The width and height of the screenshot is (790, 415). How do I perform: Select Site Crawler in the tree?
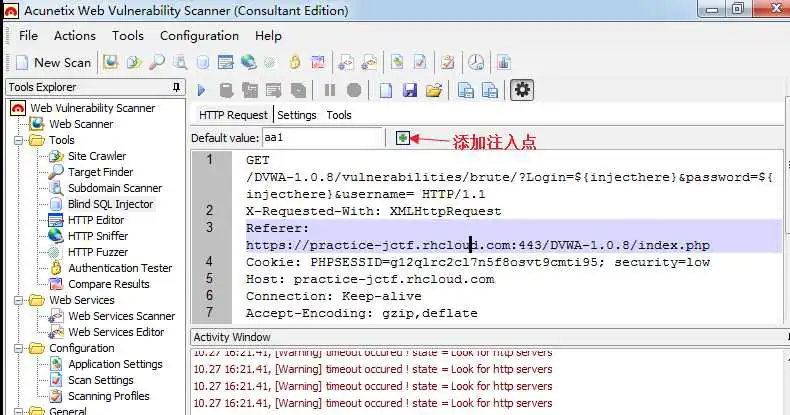[97, 156]
